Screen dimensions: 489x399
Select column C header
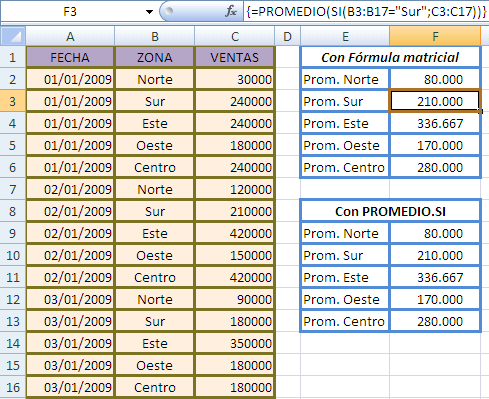(x=235, y=36)
